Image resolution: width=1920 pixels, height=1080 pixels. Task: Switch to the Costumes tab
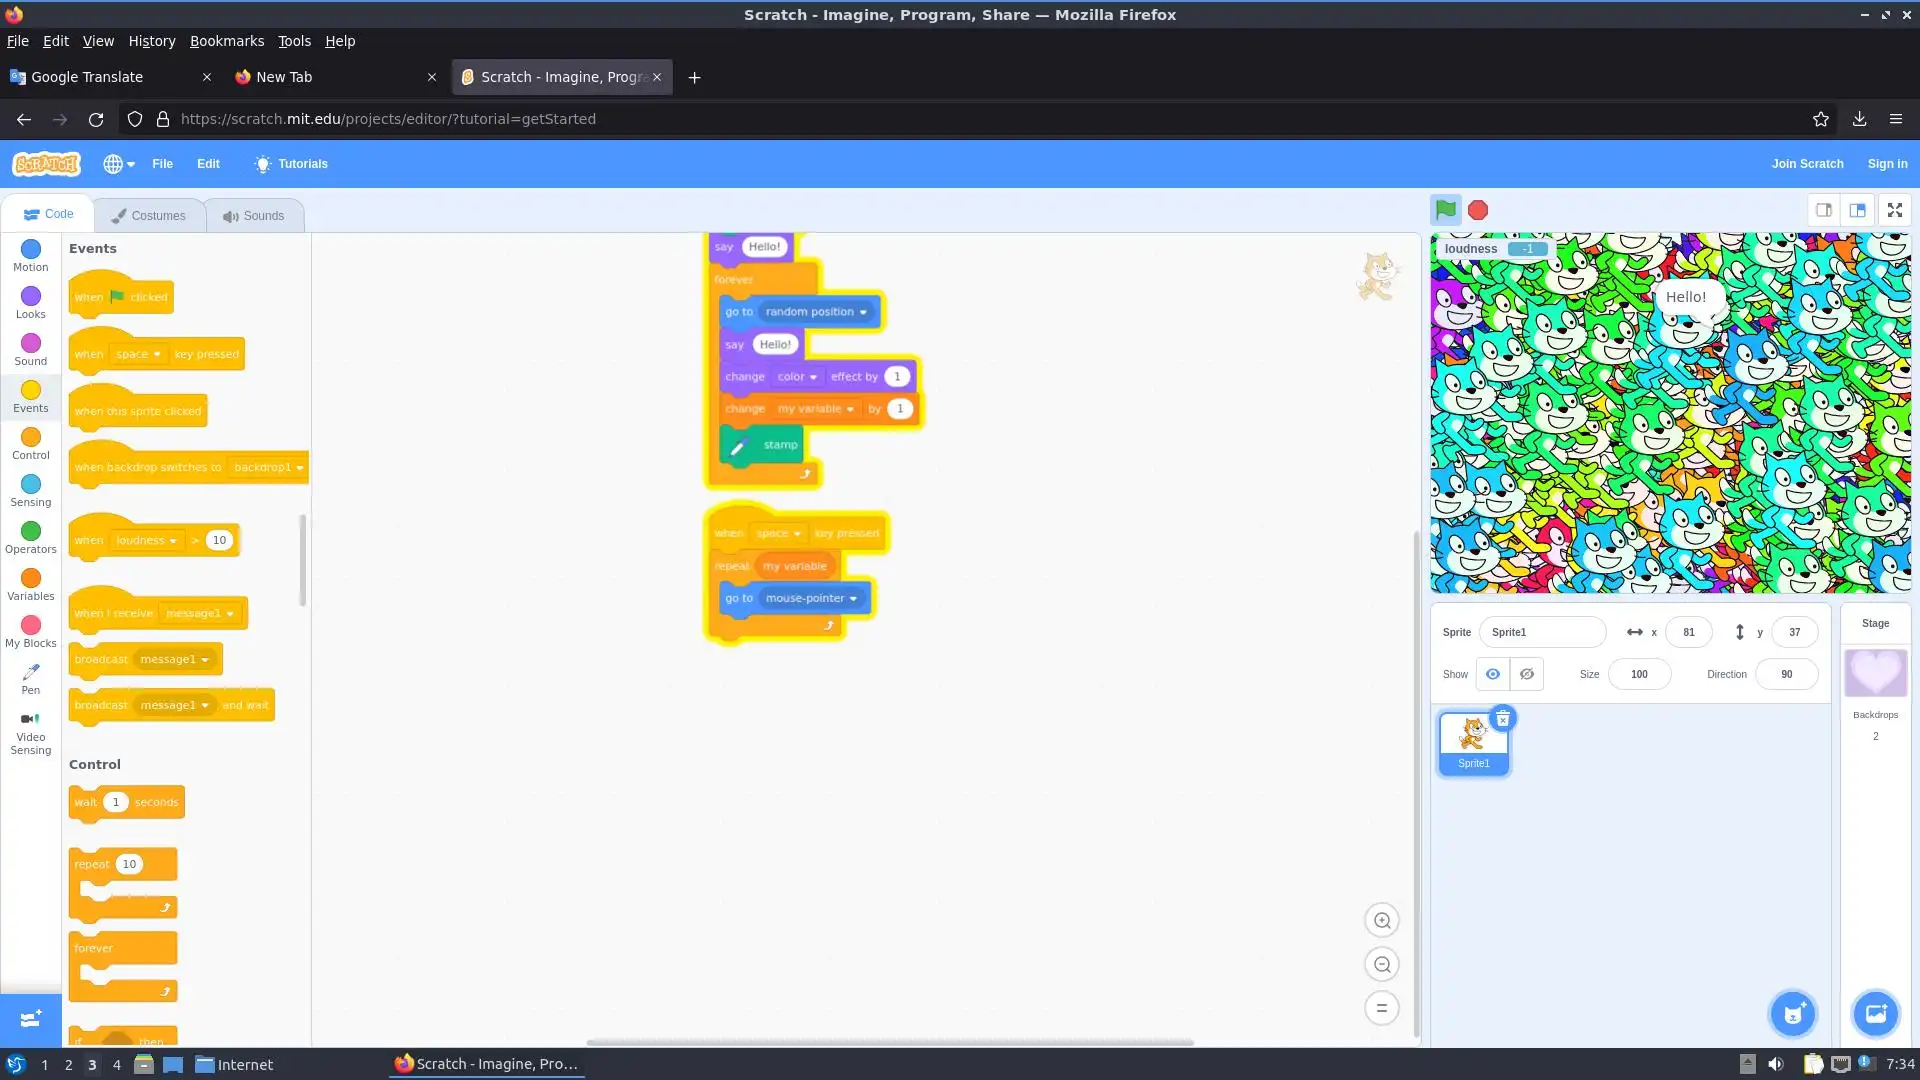(149, 216)
